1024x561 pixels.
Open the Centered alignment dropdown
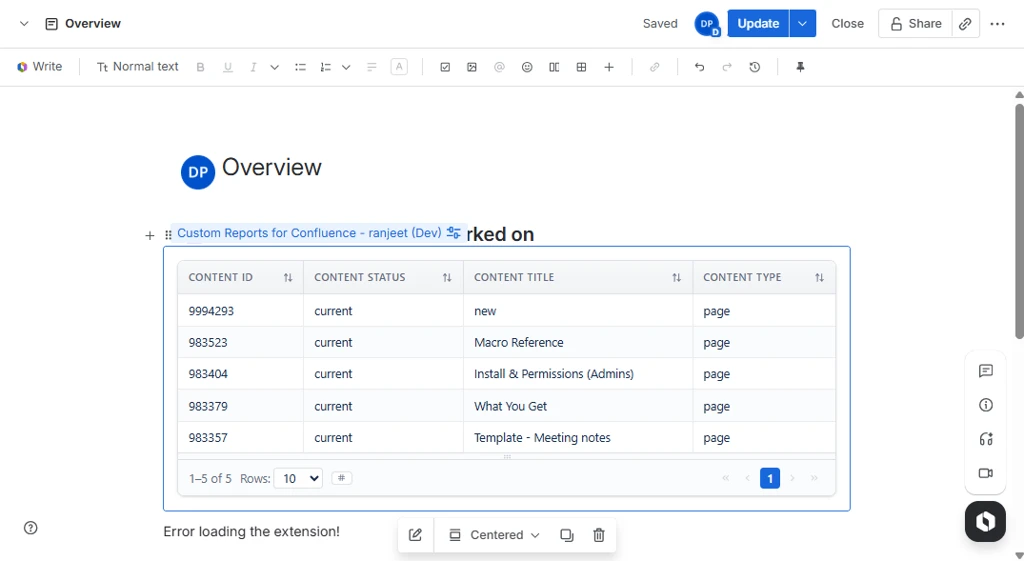tap(494, 535)
